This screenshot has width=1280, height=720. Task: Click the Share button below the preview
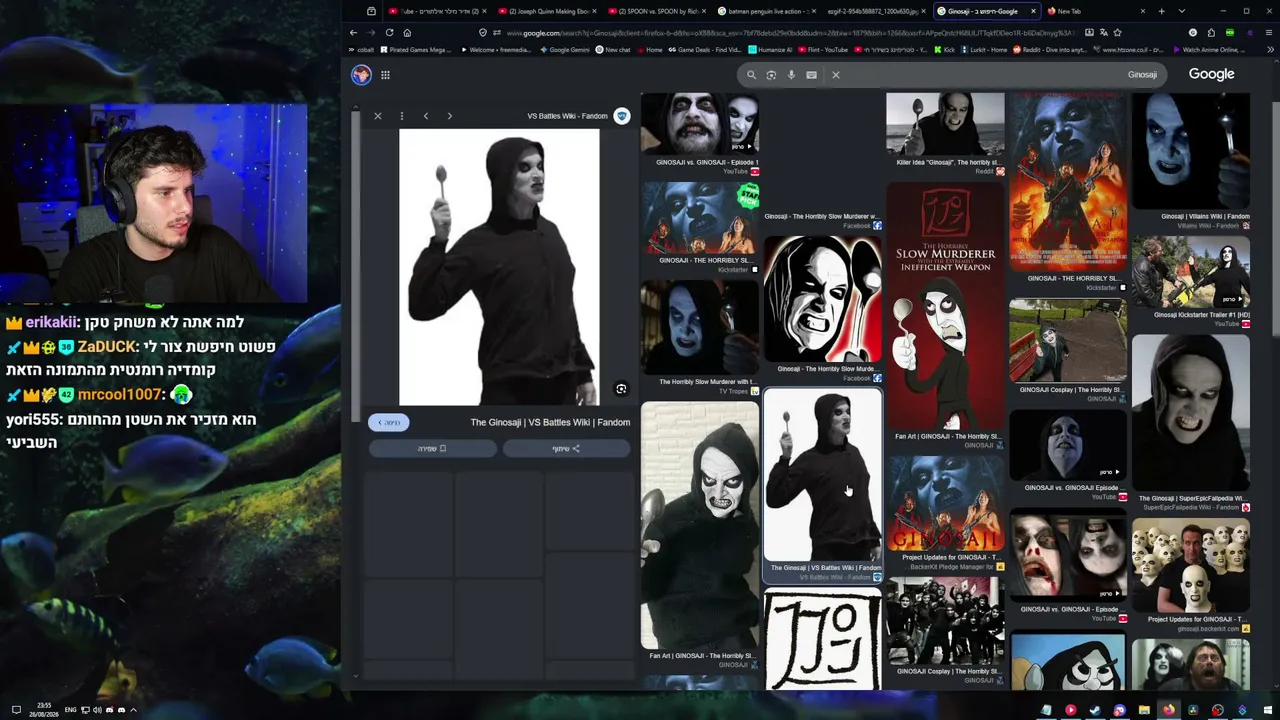(x=566, y=449)
